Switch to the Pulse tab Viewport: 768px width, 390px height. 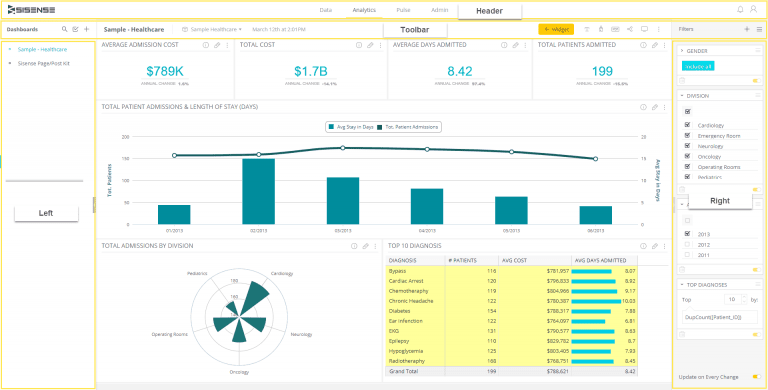coord(404,10)
